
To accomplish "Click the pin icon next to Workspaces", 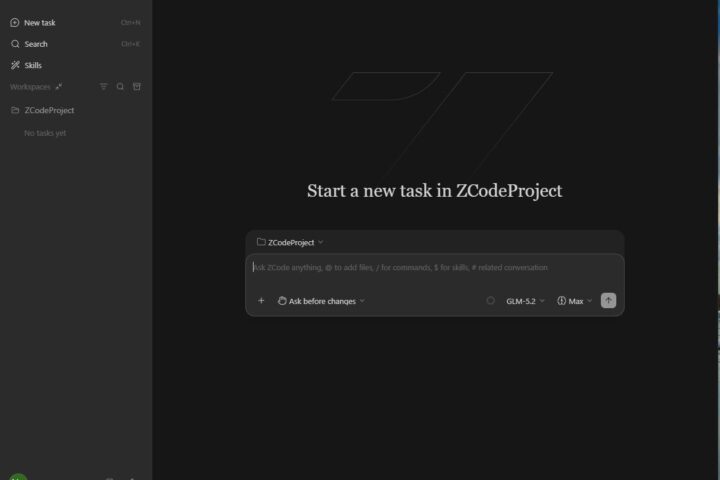I will point(59,86).
